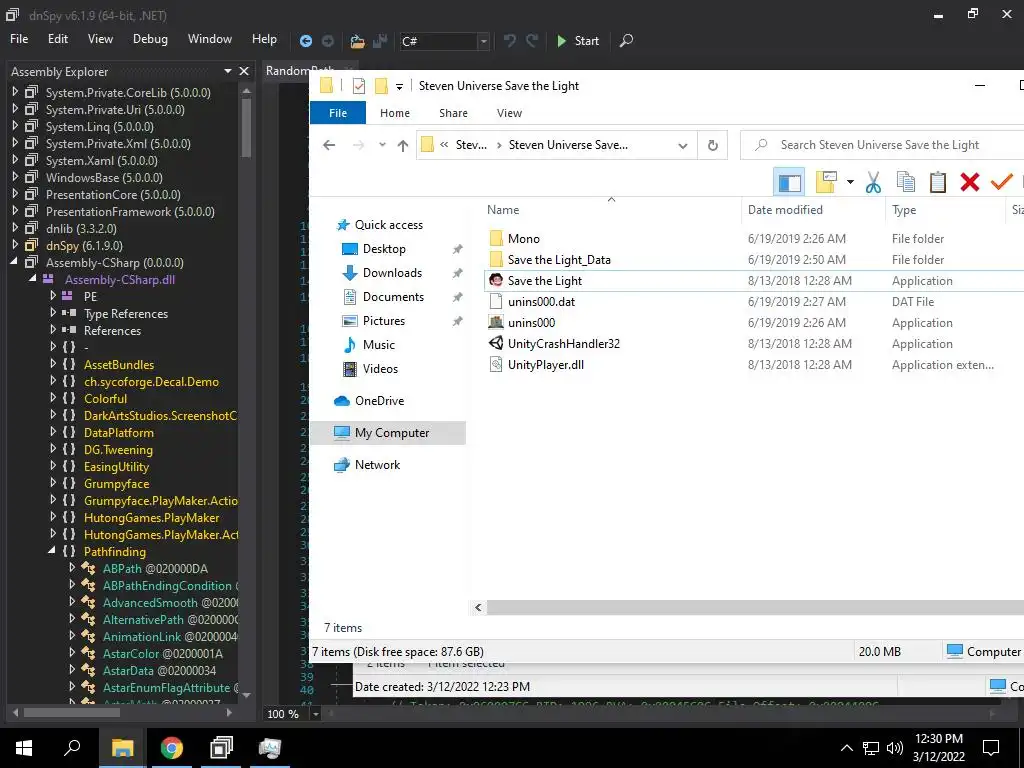
Task: Open the Quick Access Toolbar customize arrow
Action: coord(399,86)
